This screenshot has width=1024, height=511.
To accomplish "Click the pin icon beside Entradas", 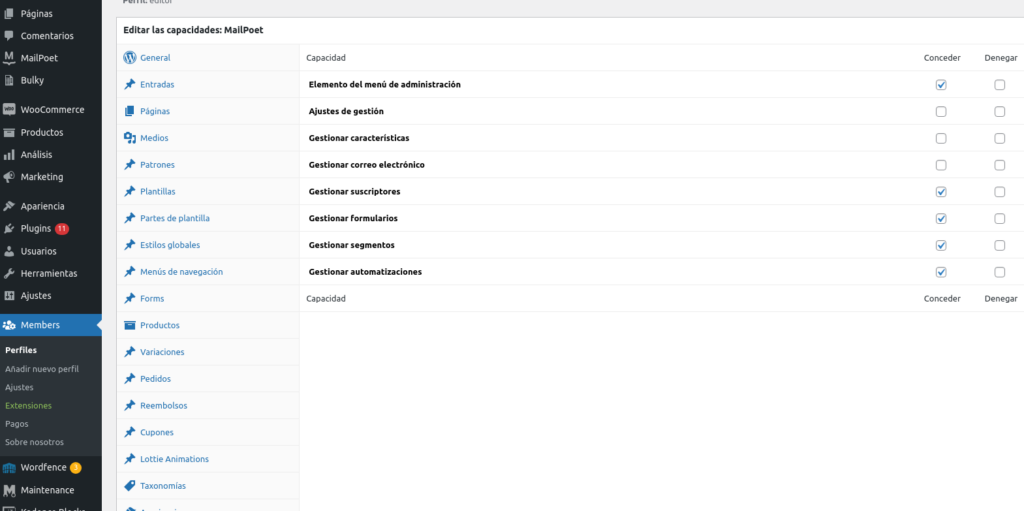I will pyautogui.click(x=129, y=84).
